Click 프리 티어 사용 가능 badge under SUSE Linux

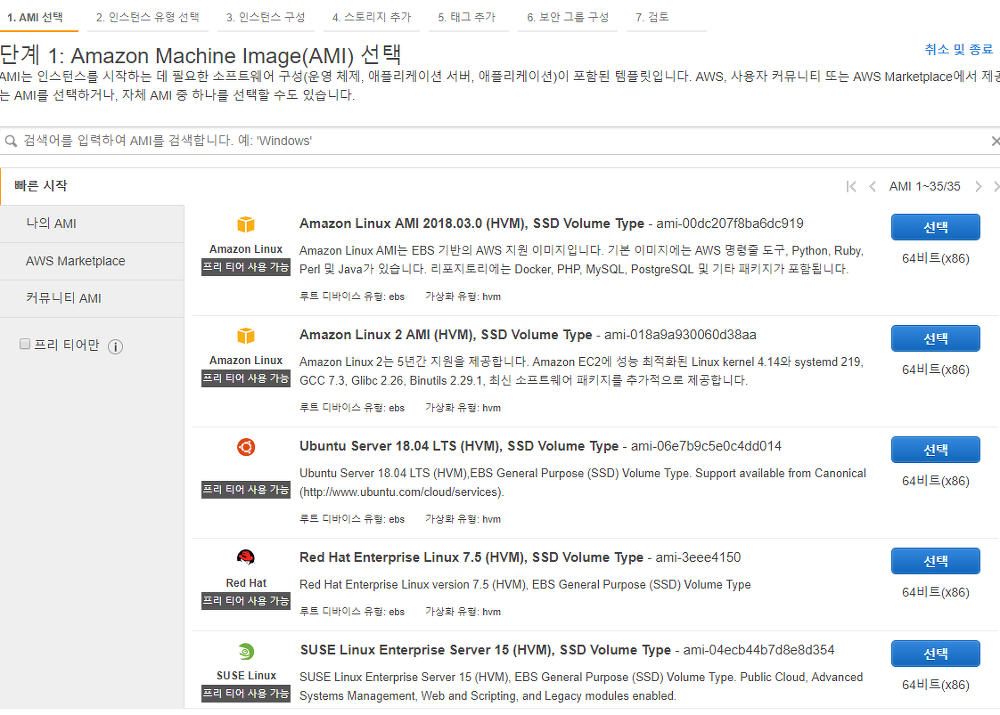(x=246, y=693)
